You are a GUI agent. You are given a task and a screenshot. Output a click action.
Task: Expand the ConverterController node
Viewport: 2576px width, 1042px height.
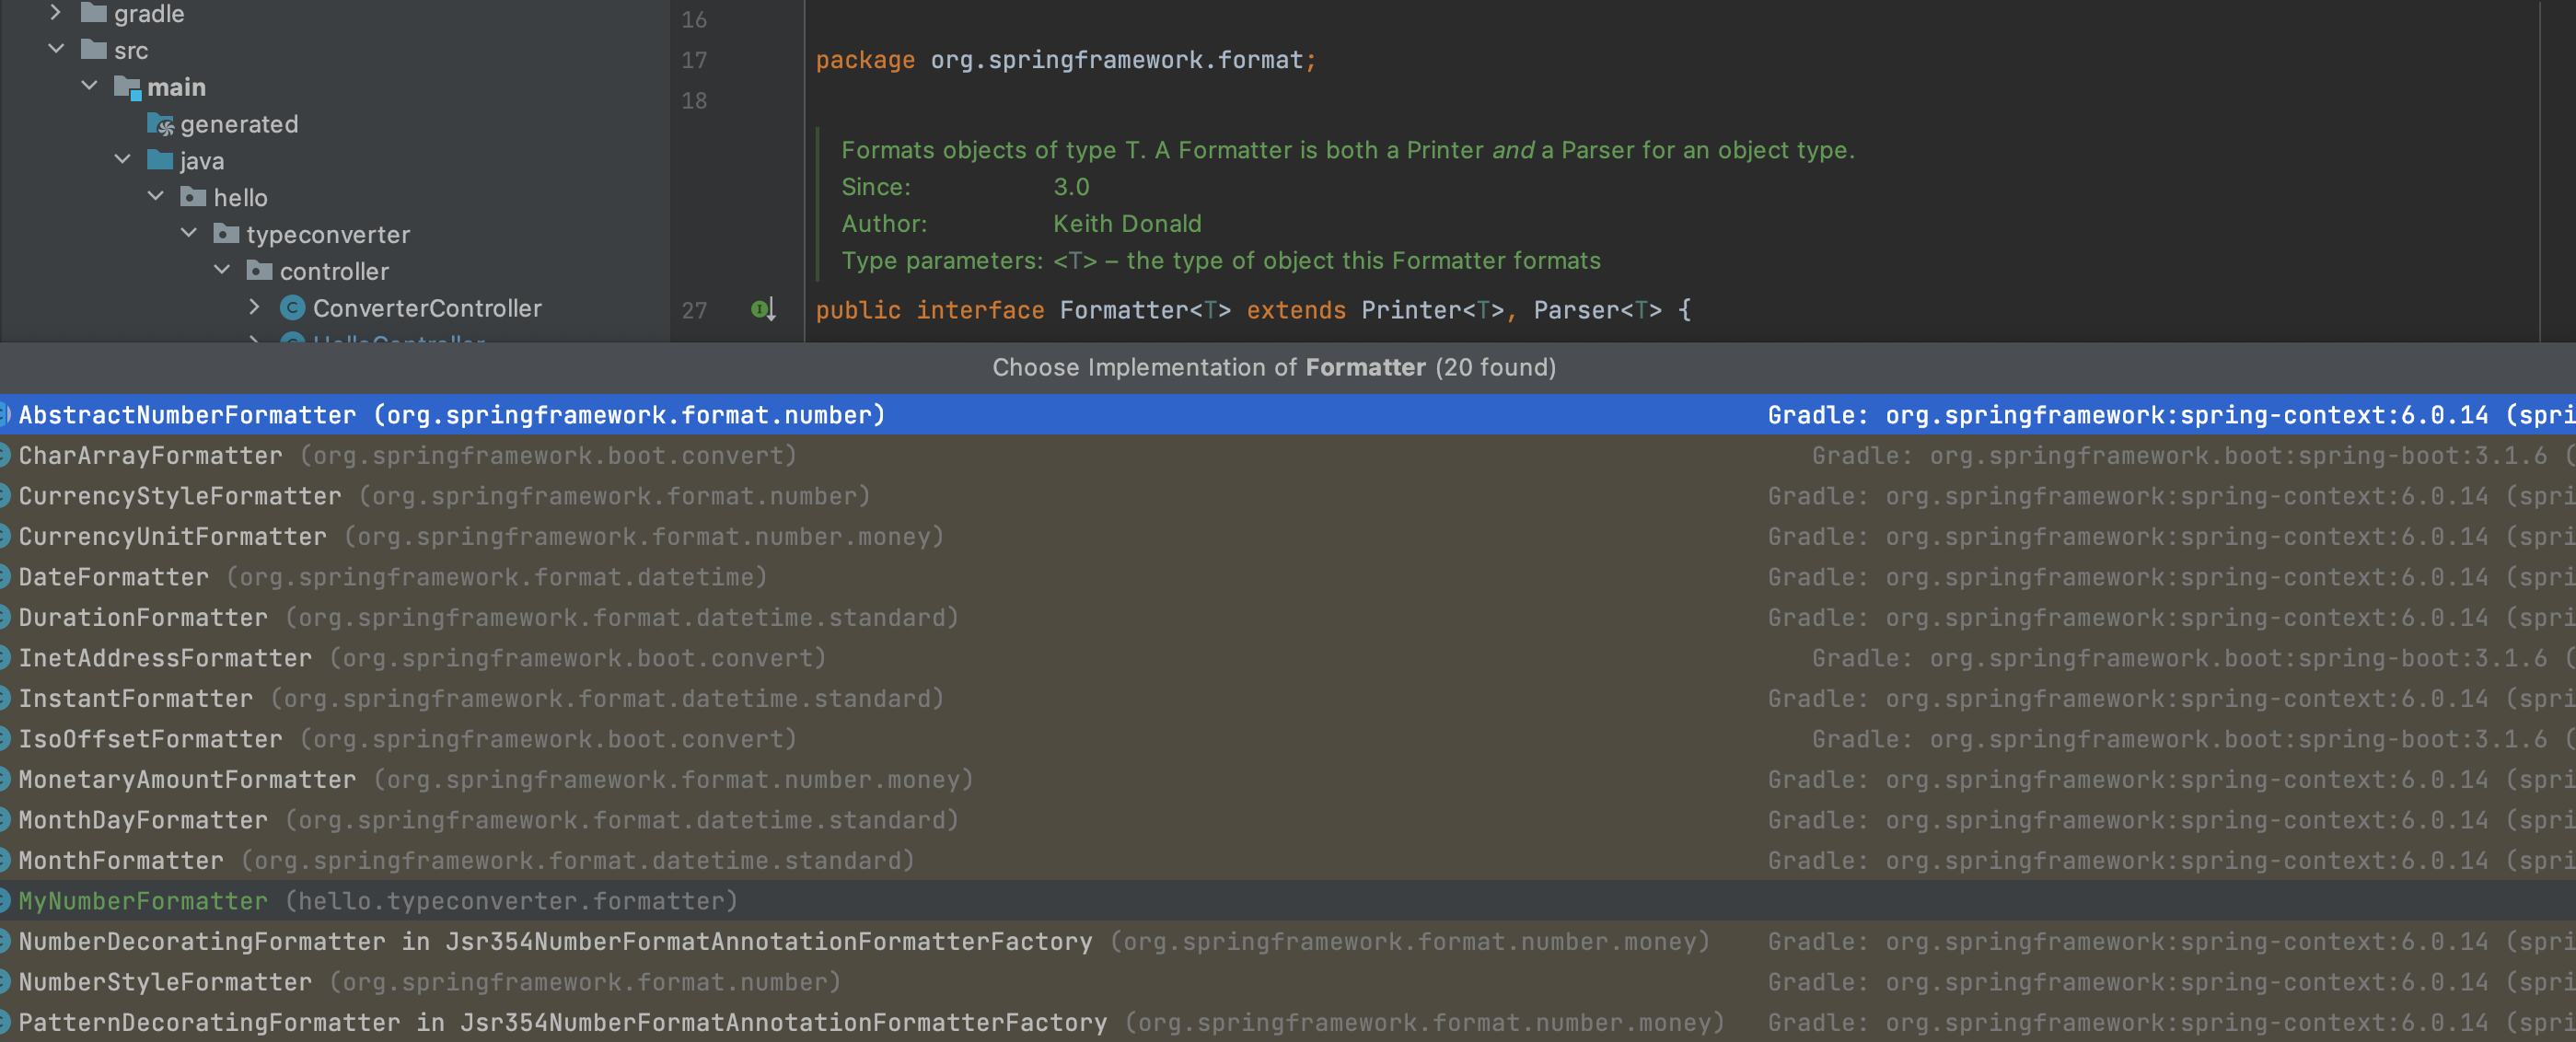click(x=254, y=307)
